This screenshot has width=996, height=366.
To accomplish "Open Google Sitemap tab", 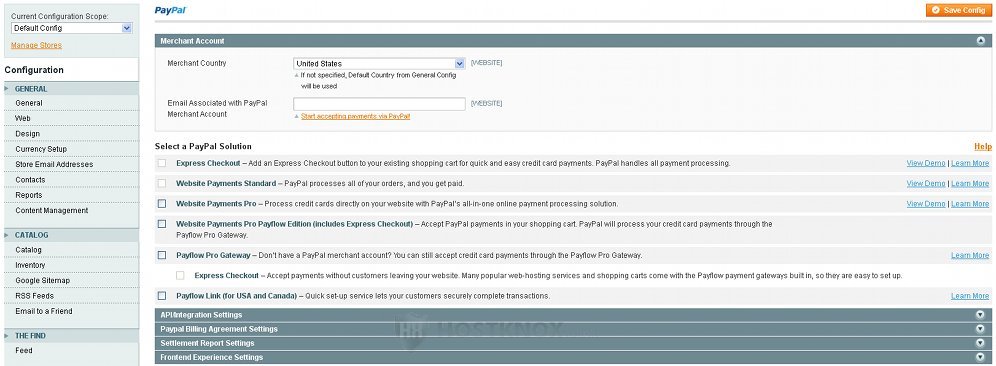I will (x=71, y=280).
